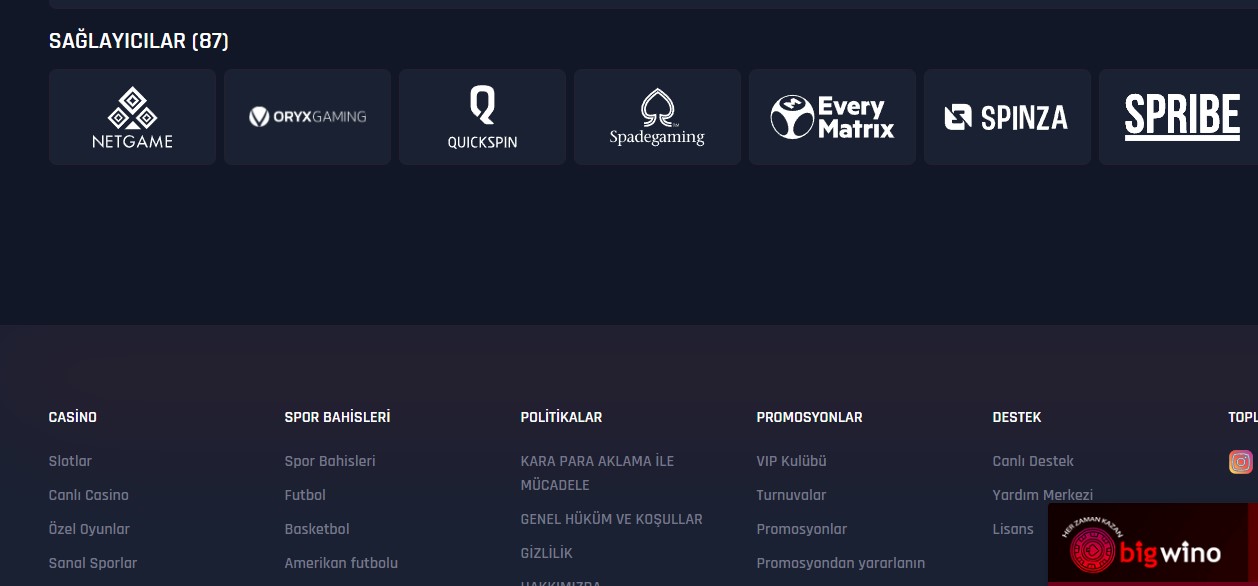Choose the EveryMatrix provider logo
The width and height of the screenshot is (1258, 586).
[x=832, y=117]
